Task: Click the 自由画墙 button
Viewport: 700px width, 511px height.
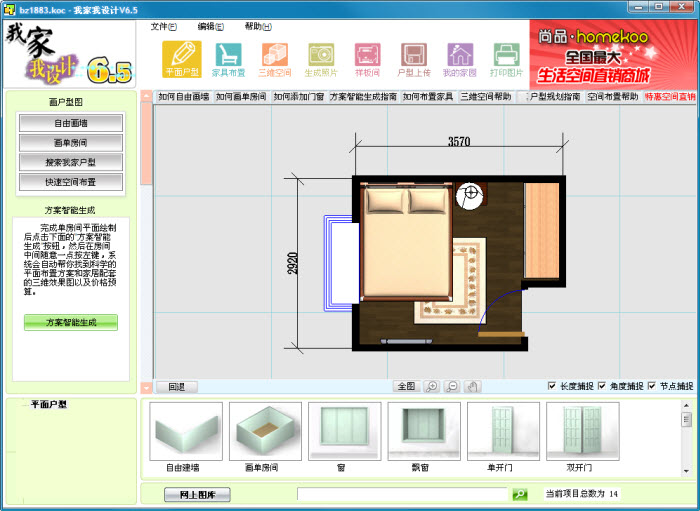Action: (x=70, y=123)
